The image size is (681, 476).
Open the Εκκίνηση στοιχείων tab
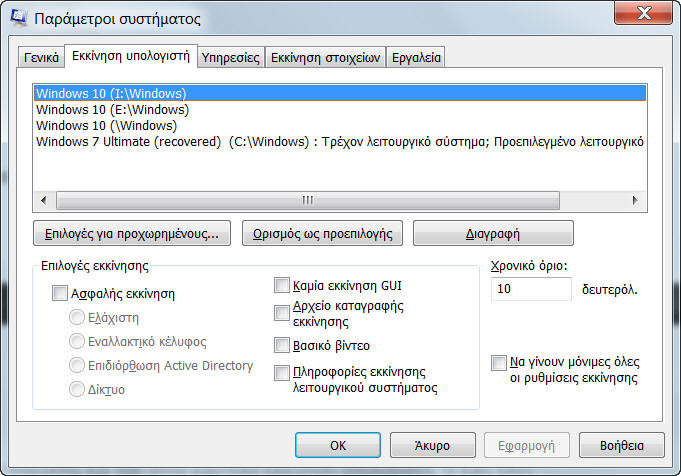pyautogui.click(x=325, y=57)
